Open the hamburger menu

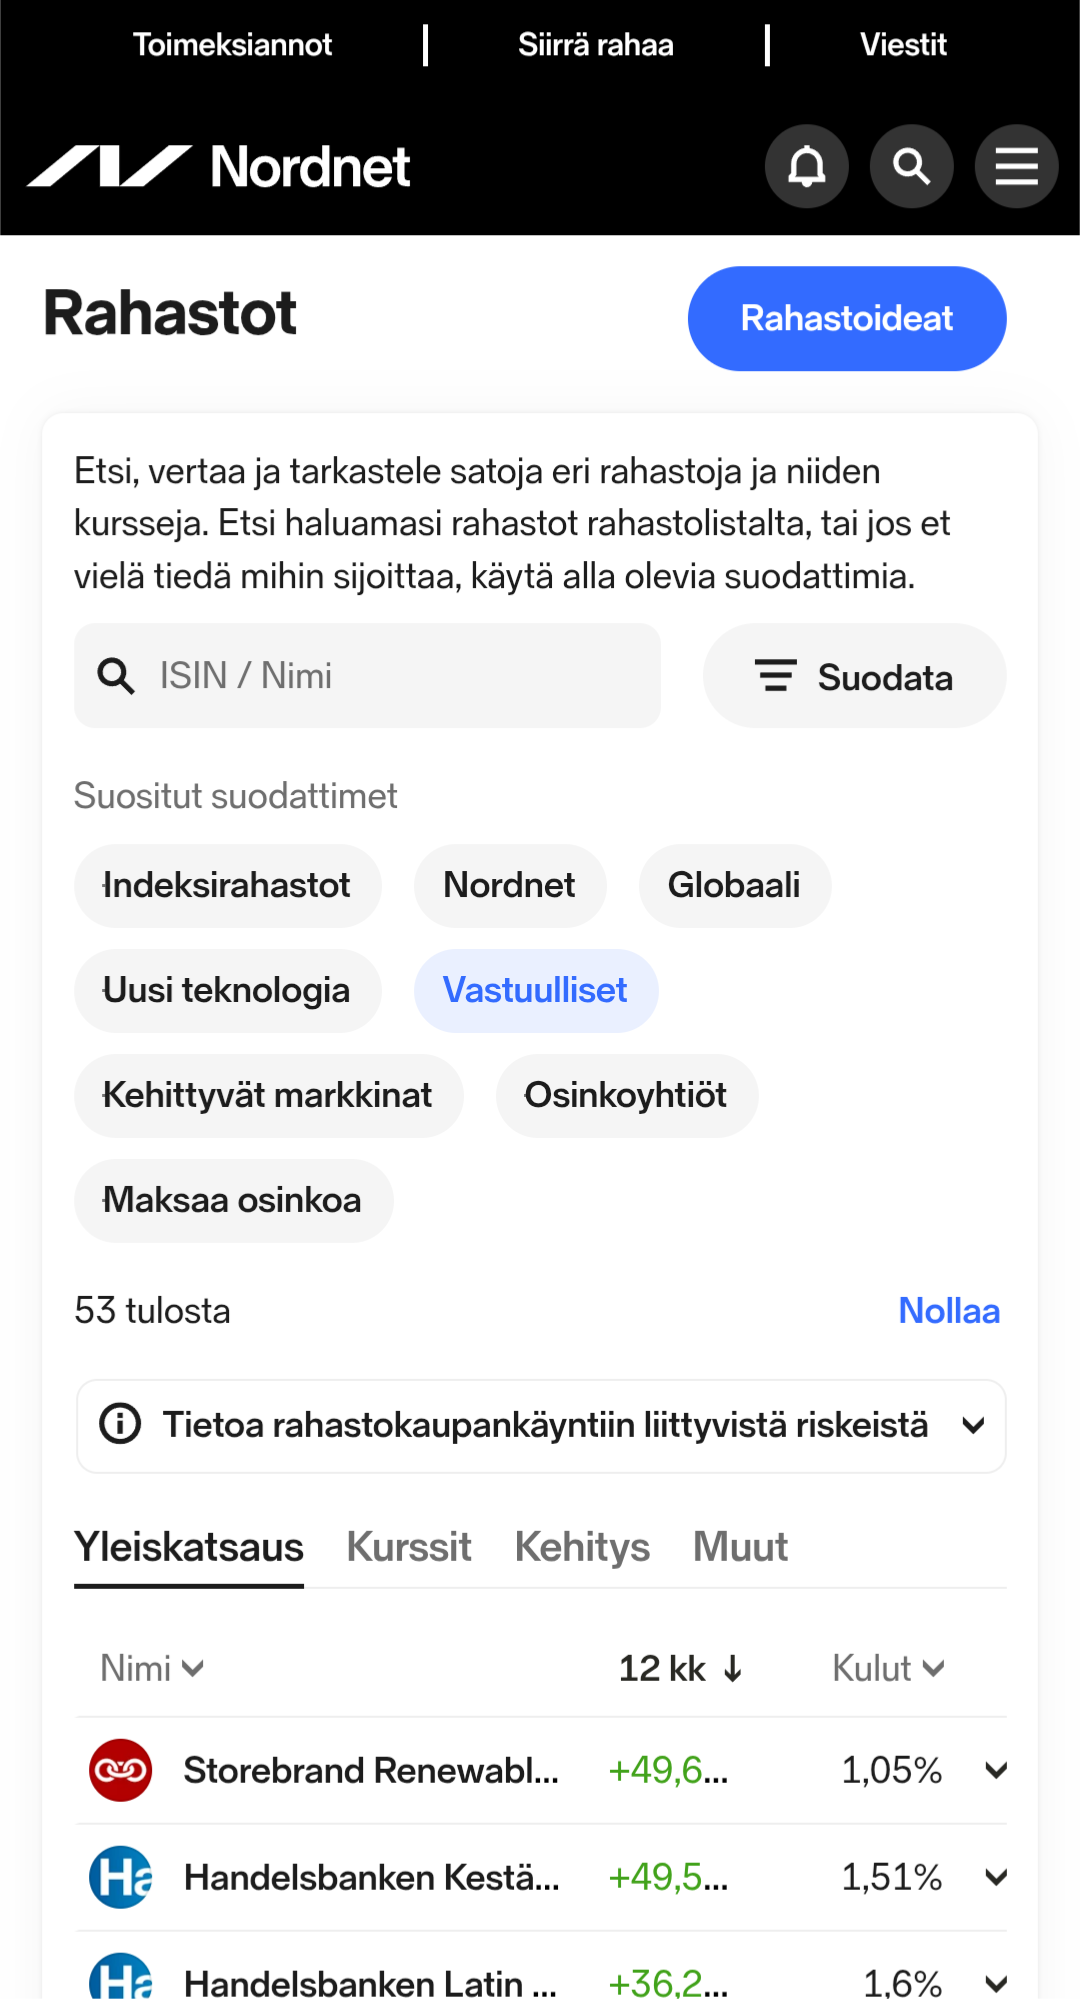click(1016, 166)
